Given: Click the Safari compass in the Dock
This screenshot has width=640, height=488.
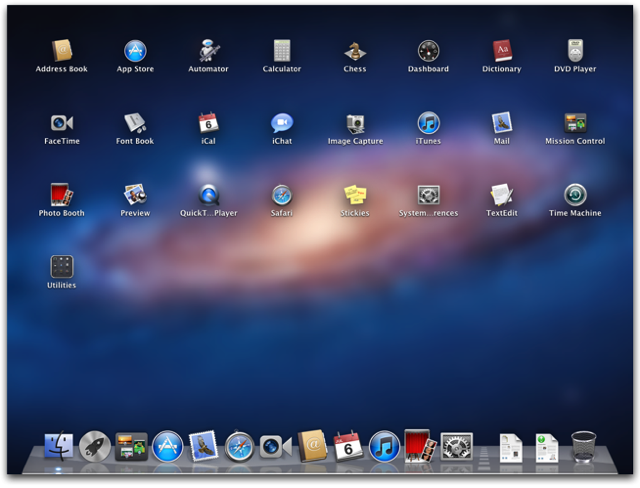Looking at the screenshot, I should point(239,446).
